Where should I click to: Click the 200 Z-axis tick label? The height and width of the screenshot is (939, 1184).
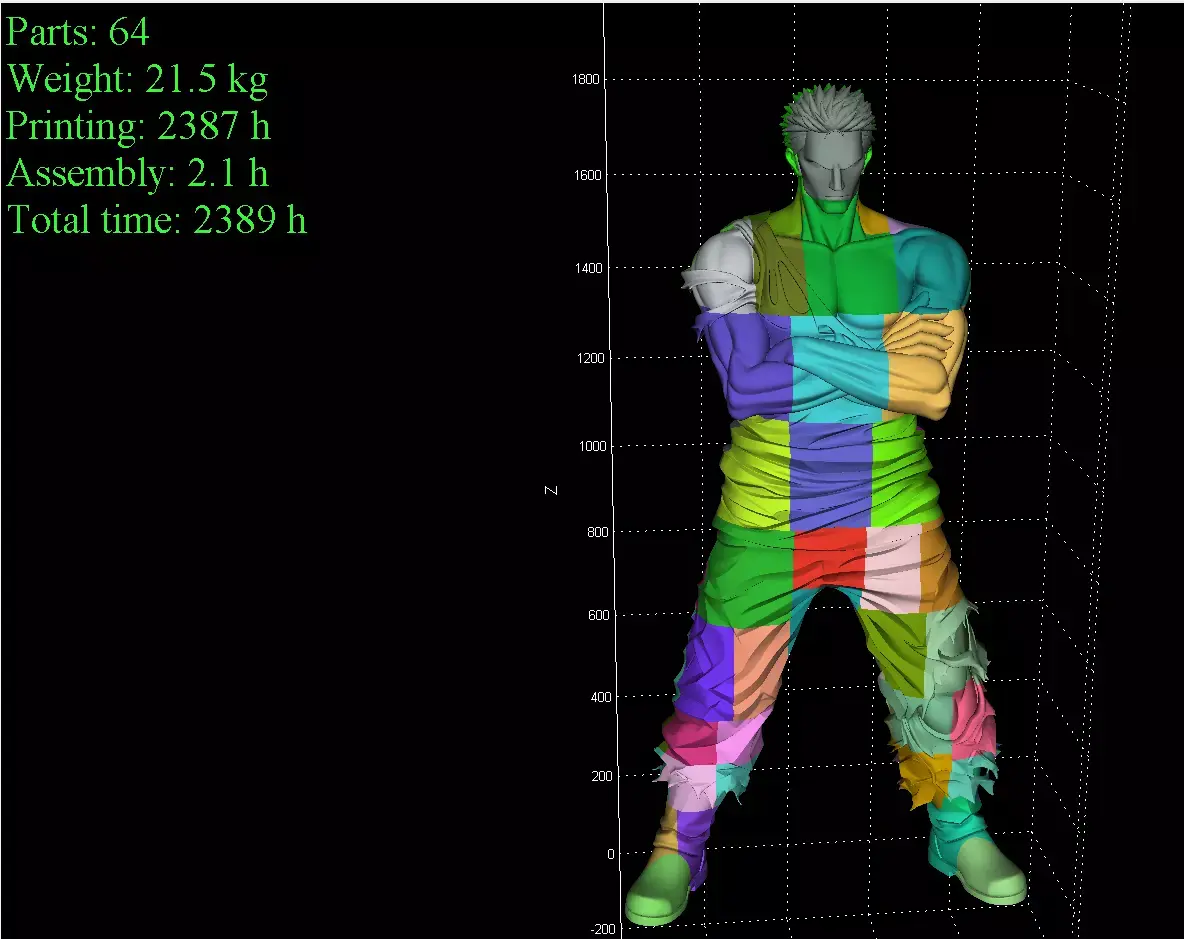(603, 776)
